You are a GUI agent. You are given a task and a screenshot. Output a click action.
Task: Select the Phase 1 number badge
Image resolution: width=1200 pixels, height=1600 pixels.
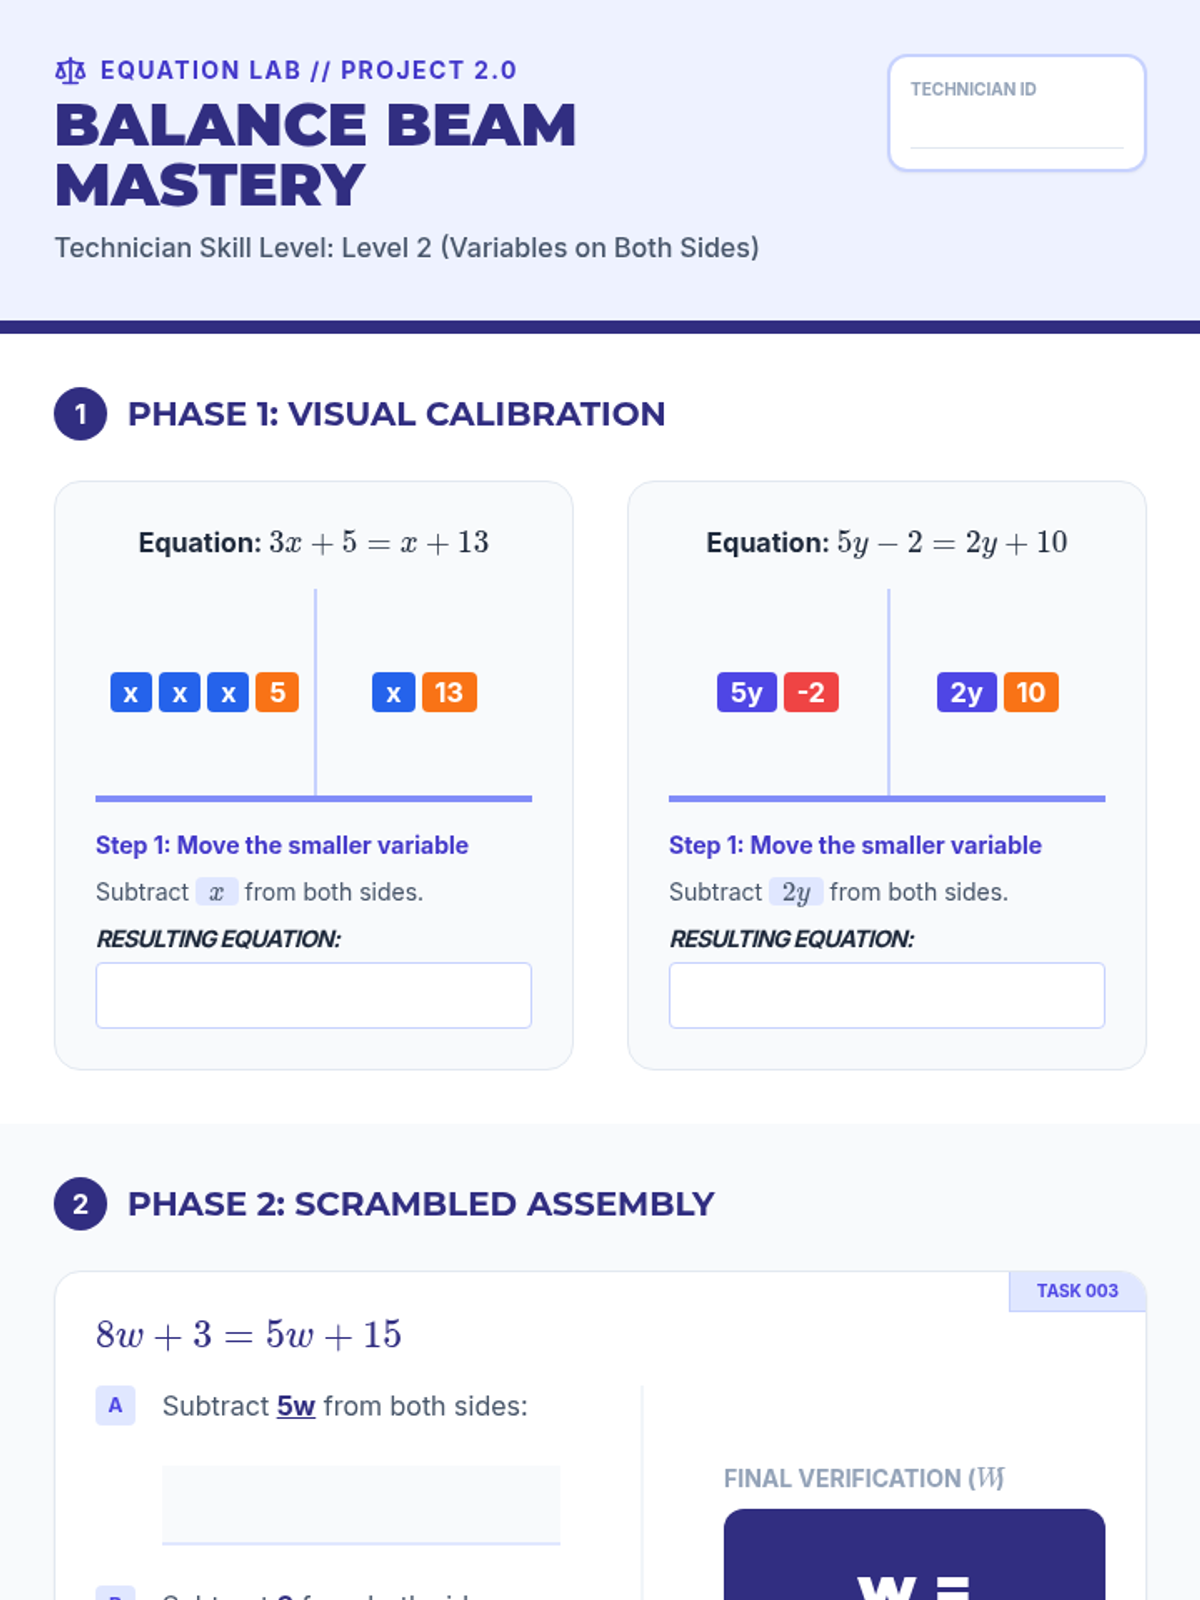(81, 414)
